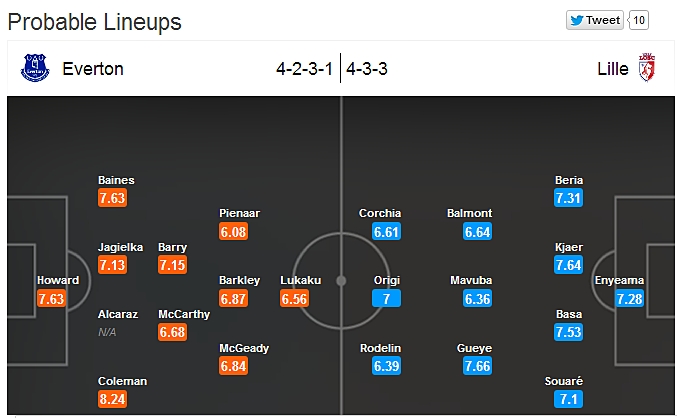Image resolution: width=677 pixels, height=418 pixels.
Task: Select Souaré's 7.1 rating badge
Action: [x=569, y=399]
